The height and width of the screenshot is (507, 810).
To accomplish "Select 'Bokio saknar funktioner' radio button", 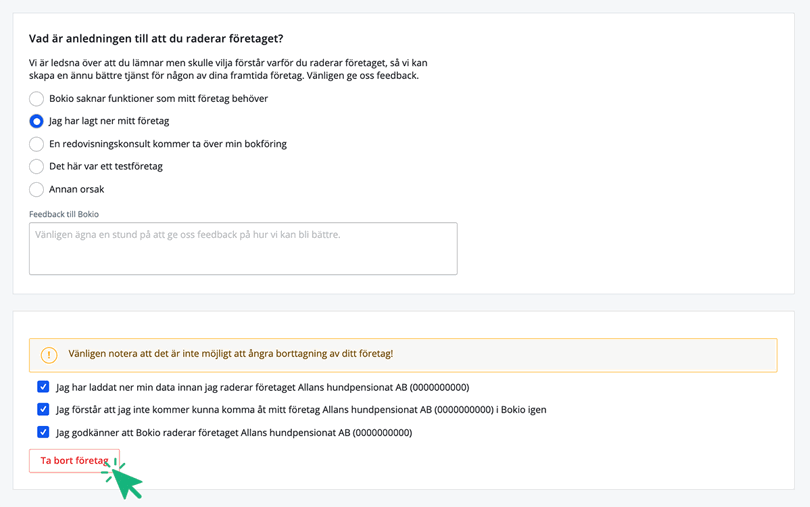I will point(36,99).
